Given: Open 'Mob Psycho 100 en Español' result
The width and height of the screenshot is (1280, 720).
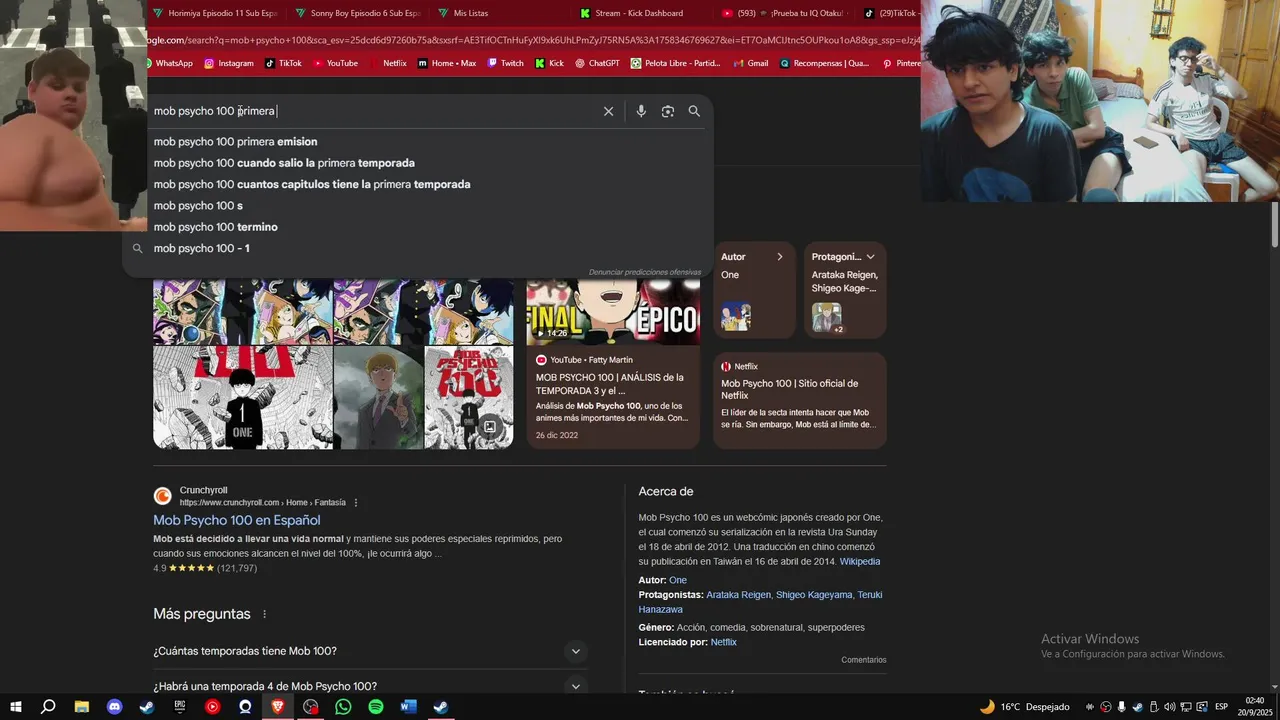Looking at the screenshot, I should [x=237, y=520].
